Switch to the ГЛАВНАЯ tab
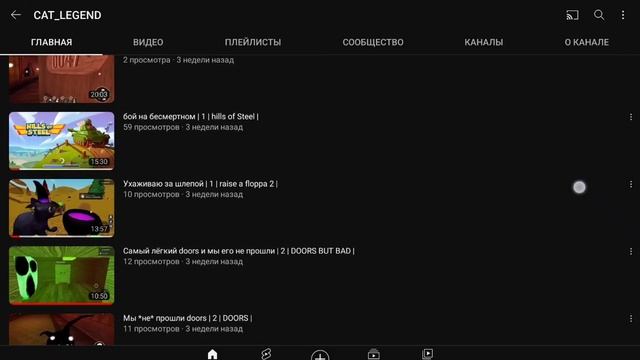This screenshot has width=640, height=360. tap(51, 42)
